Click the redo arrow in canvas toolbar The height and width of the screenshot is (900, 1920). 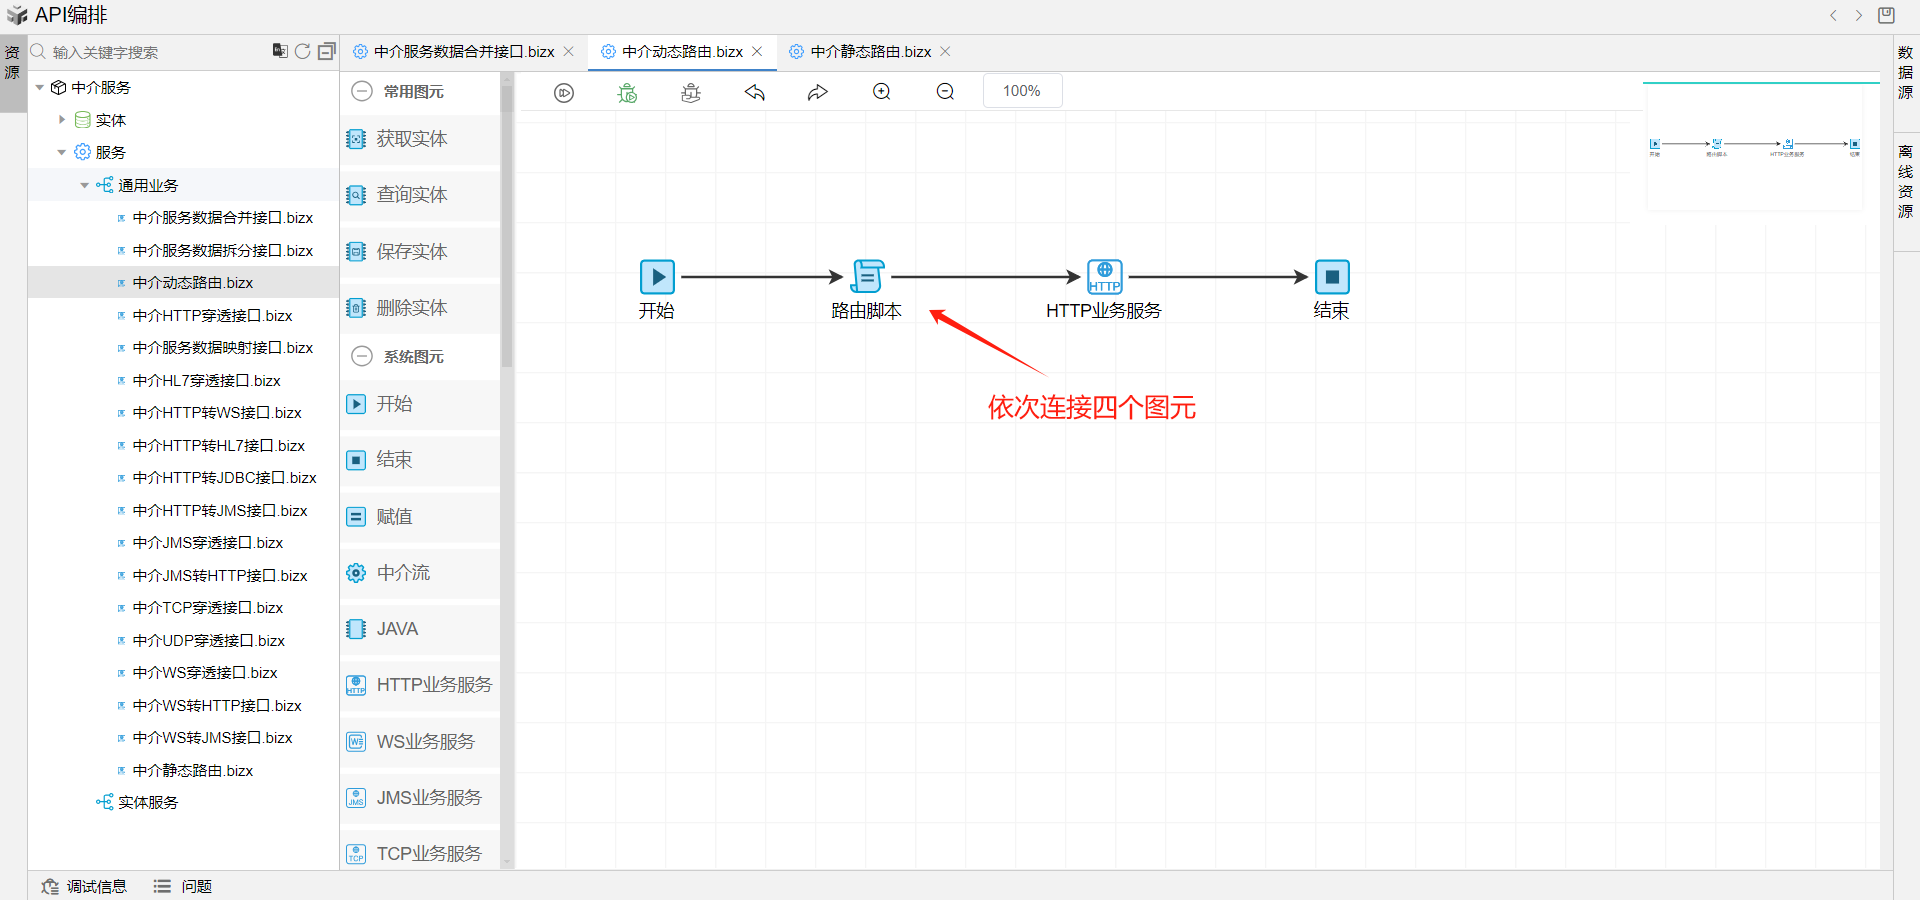(818, 92)
